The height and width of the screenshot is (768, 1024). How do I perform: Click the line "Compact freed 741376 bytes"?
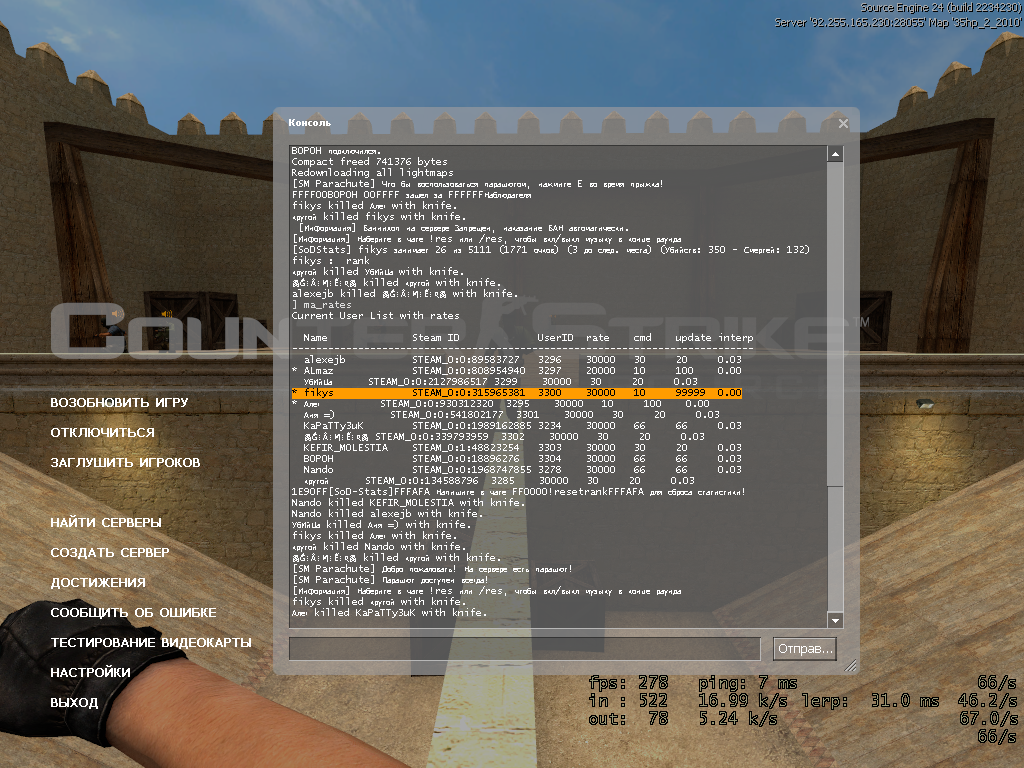(x=370, y=161)
